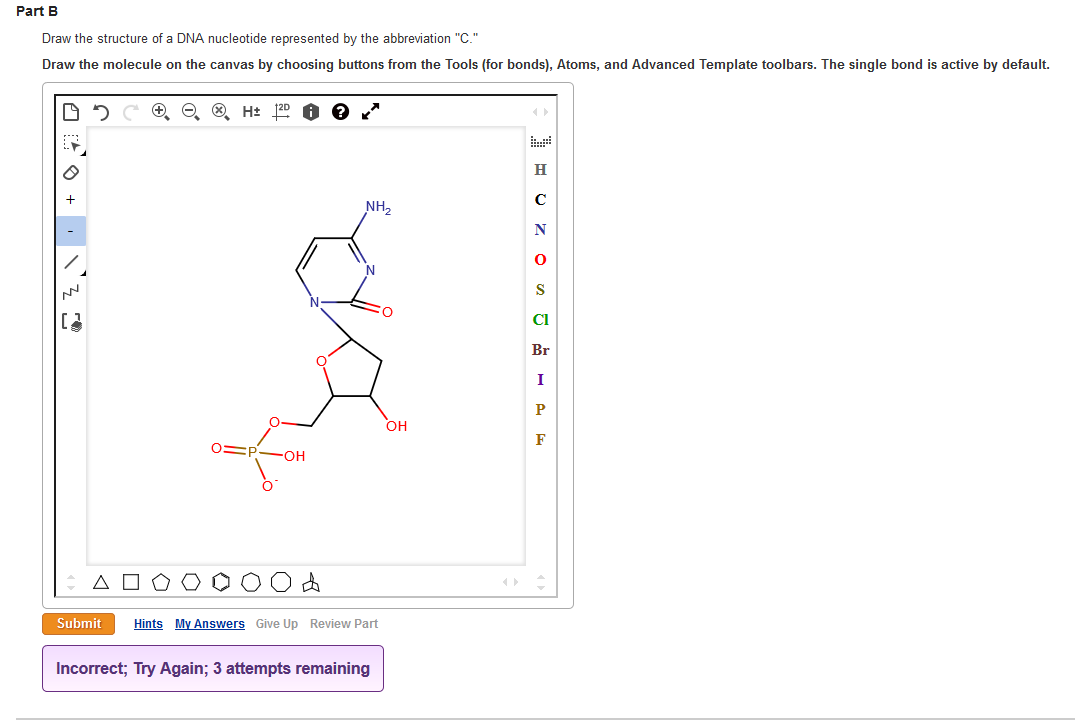Zoom out of the canvas
1075x724 pixels.
191,111
